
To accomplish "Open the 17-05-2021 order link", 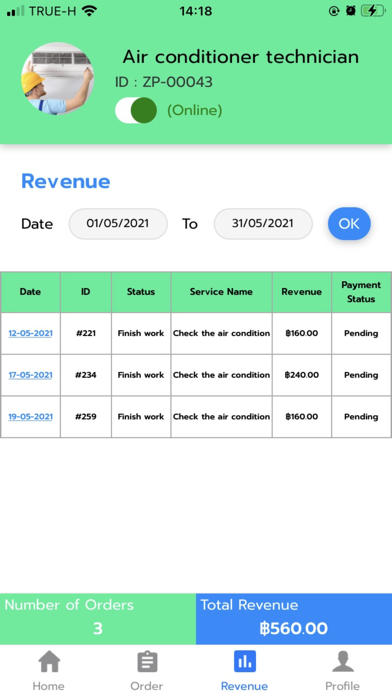I will coord(30,375).
